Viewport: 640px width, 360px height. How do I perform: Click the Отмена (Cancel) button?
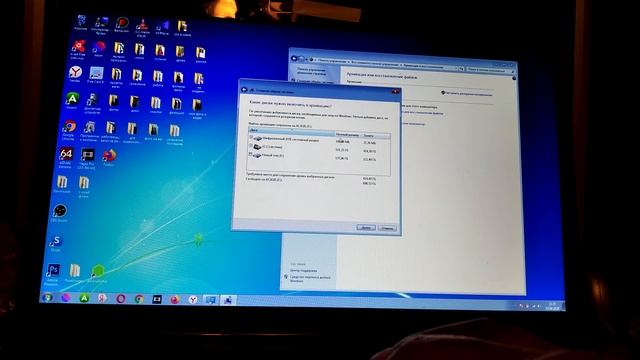click(387, 228)
